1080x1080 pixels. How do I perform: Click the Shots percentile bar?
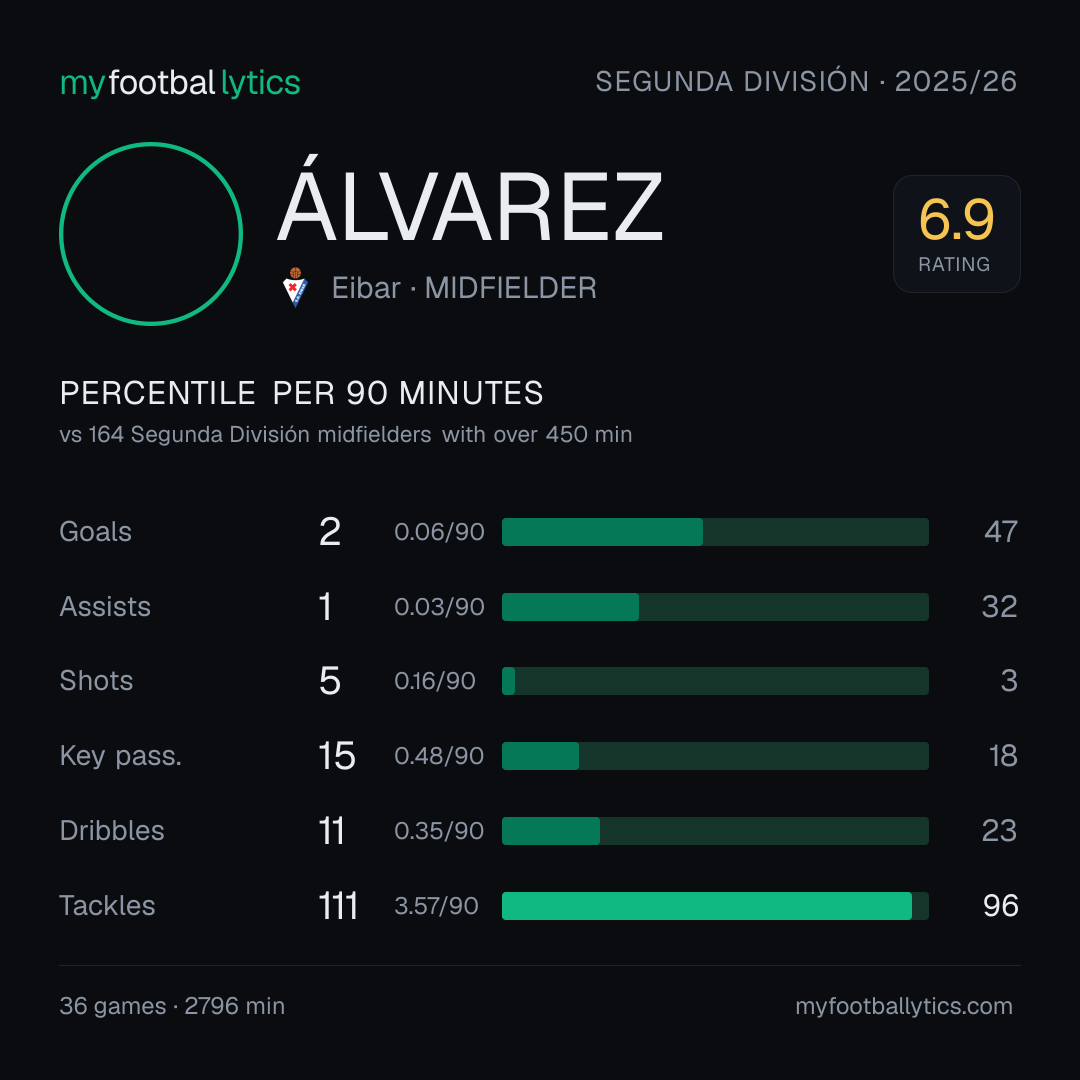pos(715,681)
